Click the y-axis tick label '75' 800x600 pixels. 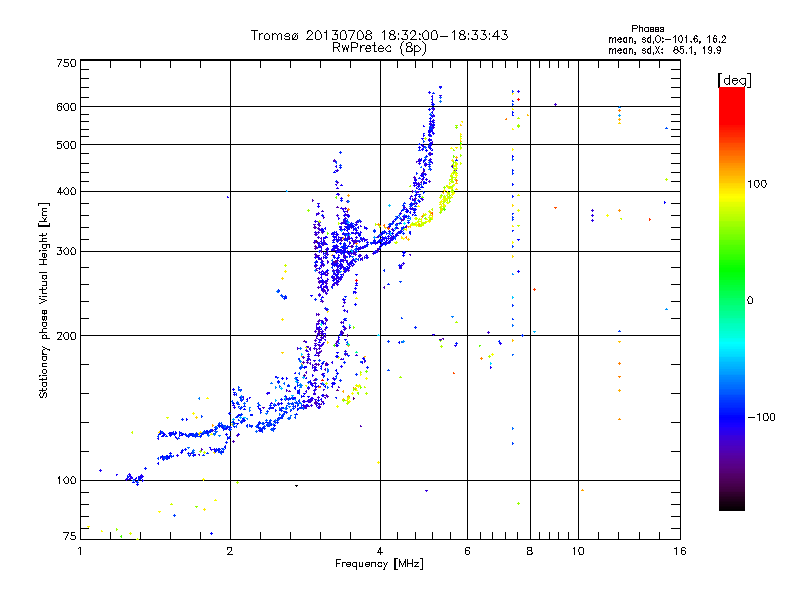coord(70,536)
